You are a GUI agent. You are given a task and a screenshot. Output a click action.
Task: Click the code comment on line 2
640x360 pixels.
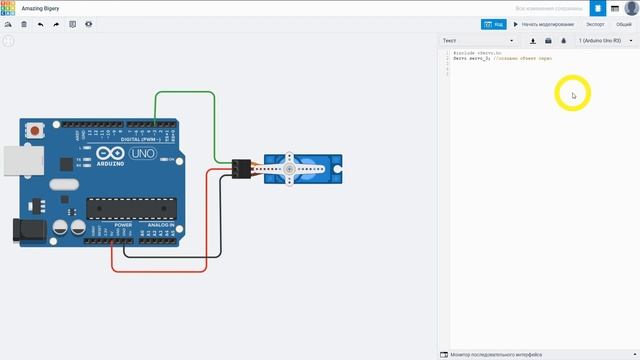click(523, 58)
